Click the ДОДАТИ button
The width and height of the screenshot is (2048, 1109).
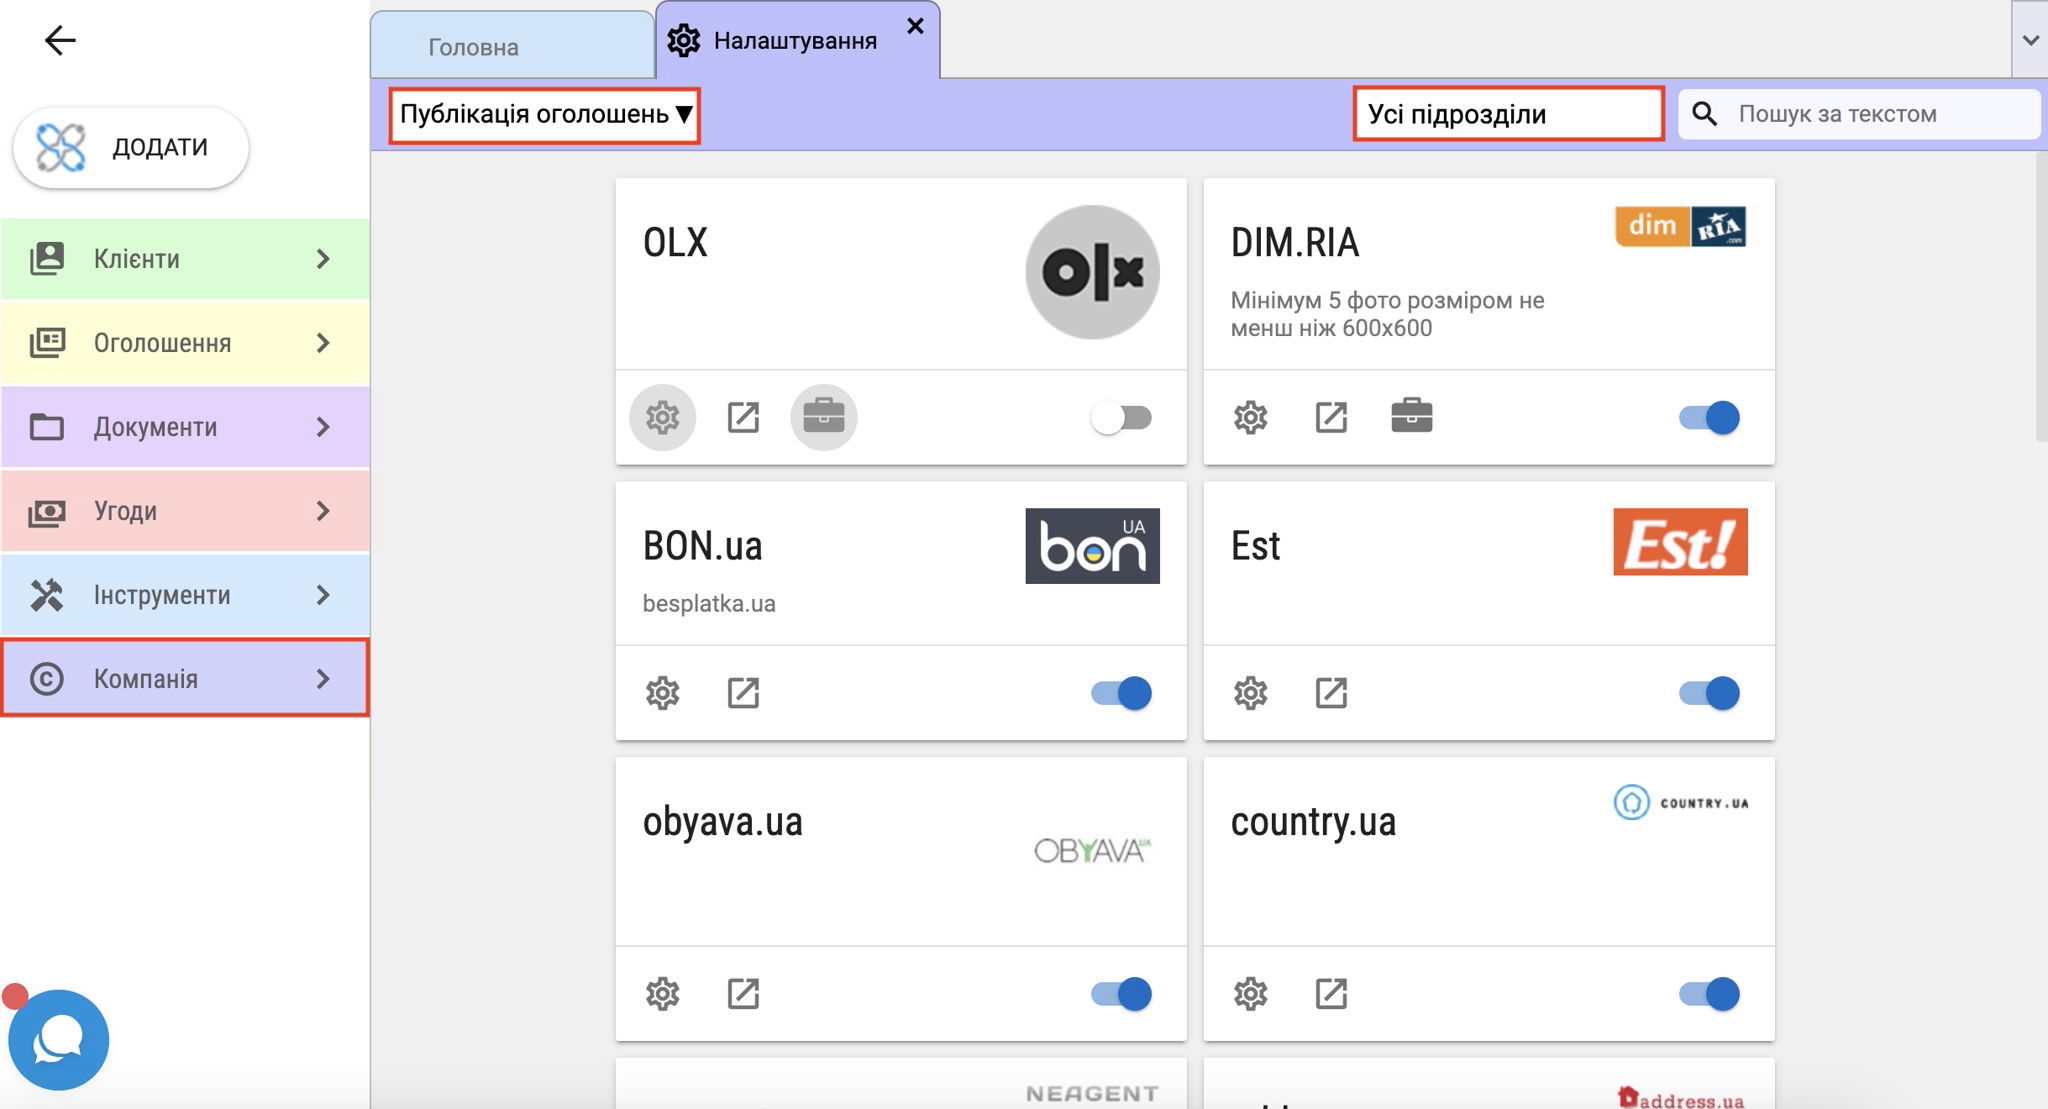click(131, 147)
